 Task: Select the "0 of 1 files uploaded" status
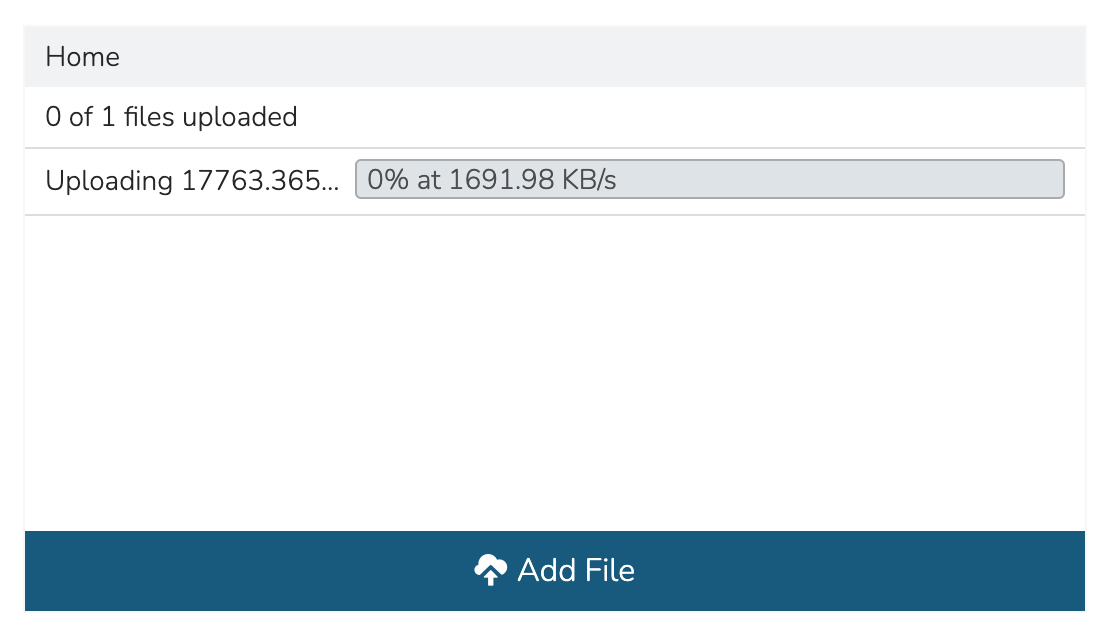[172, 117]
